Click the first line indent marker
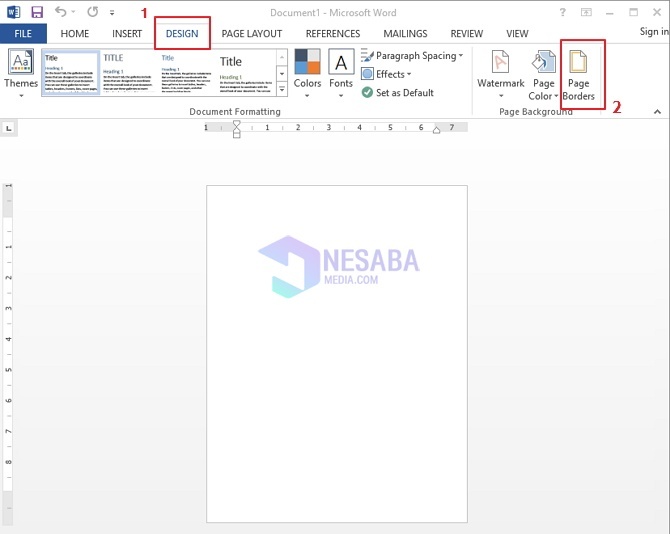This screenshot has width=670, height=534. (x=236, y=125)
